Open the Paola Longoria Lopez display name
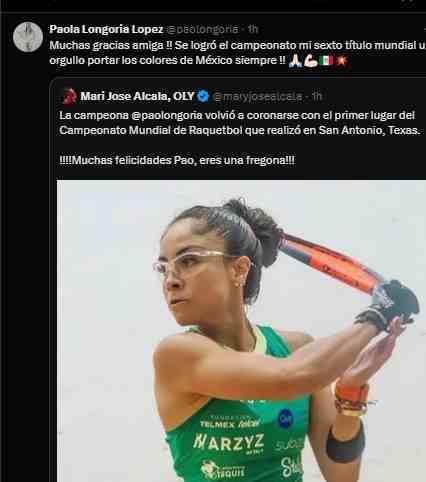This screenshot has height=482, width=426. click(106, 29)
